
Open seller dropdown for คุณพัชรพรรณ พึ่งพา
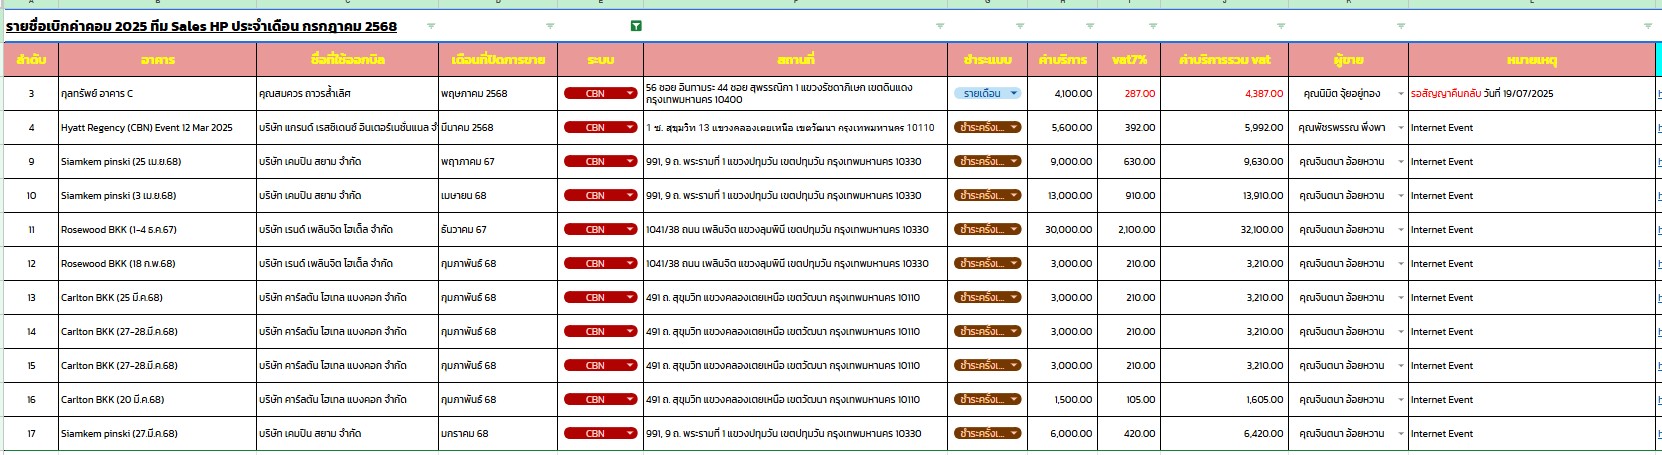coord(1400,128)
